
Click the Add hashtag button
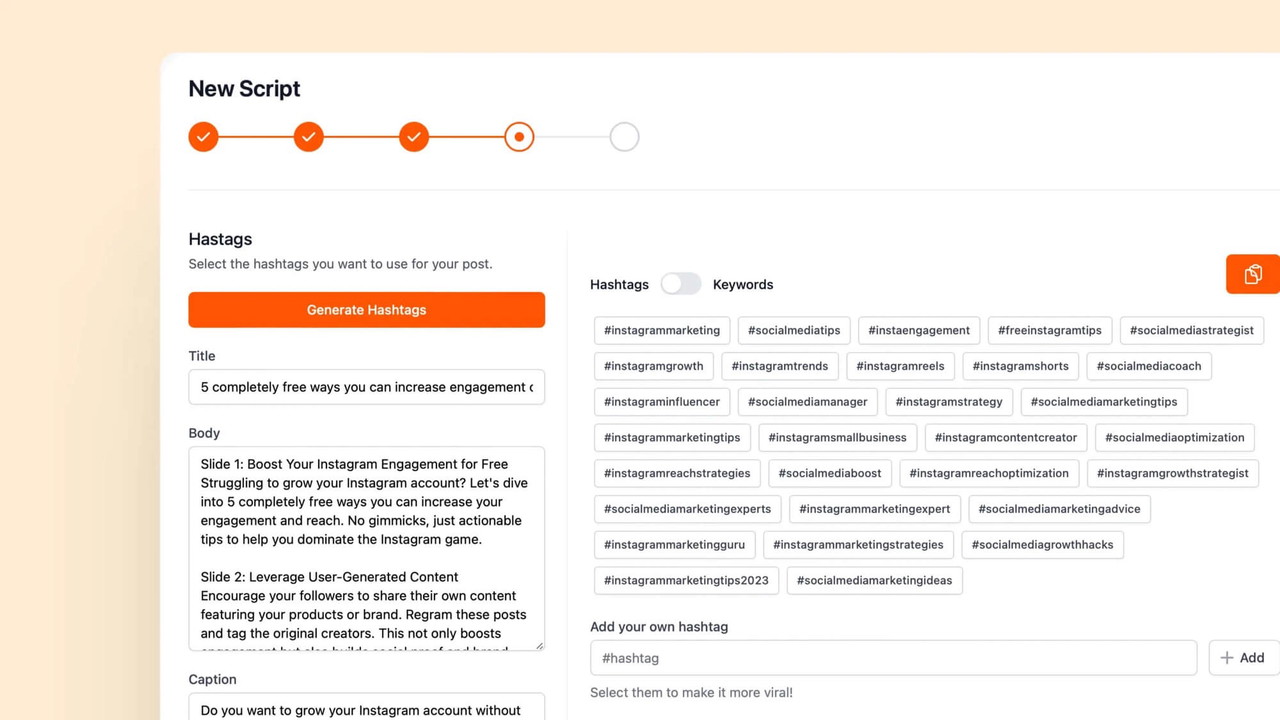coord(1243,658)
